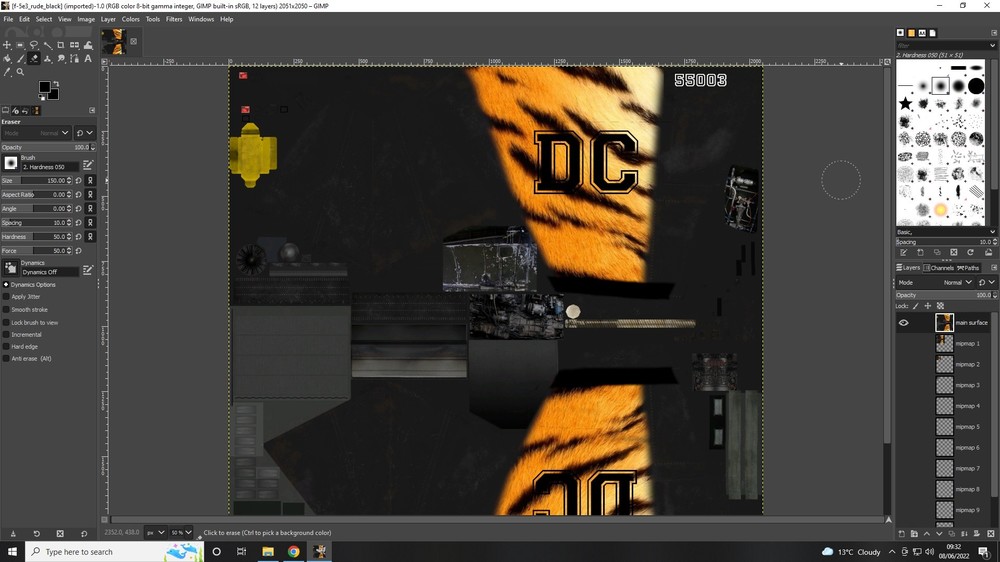The image size is (1000, 562).
Task: Enable Smooth stroke checkbox
Action: (6, 309)
